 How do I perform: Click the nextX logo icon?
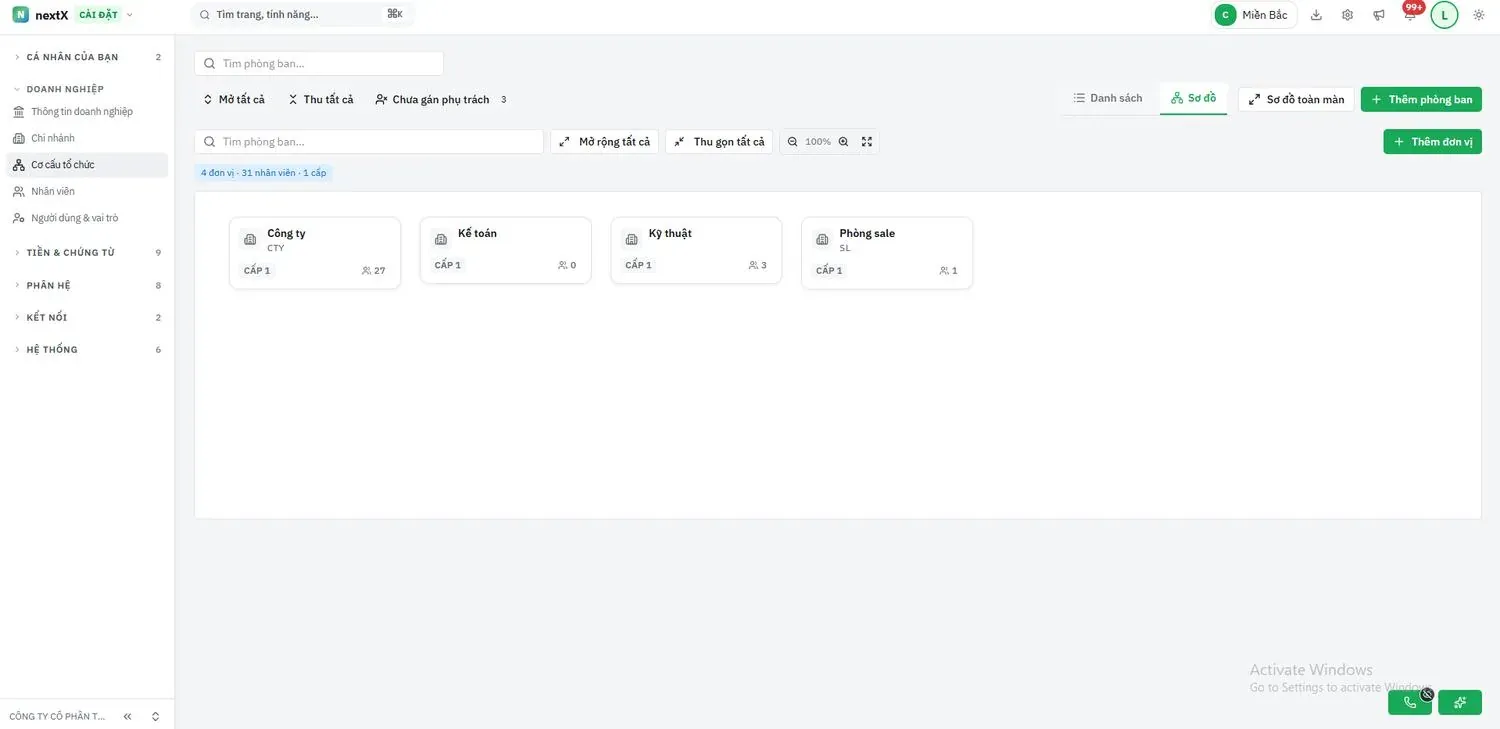pyautogui.click(x=20, y=15)
